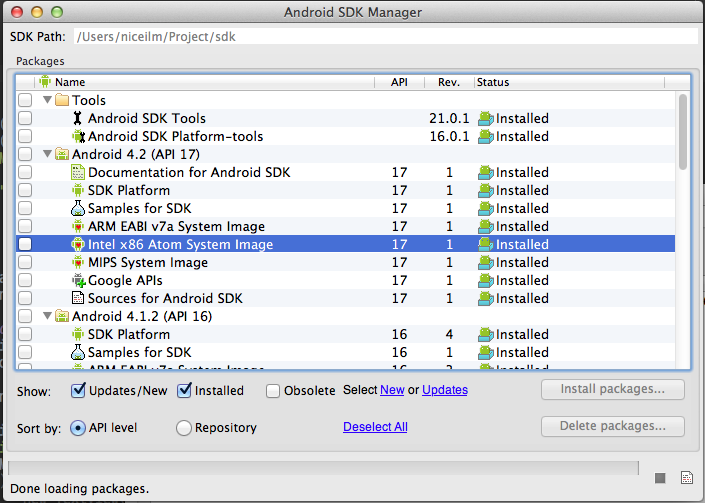This screenshot has width=705, height=503.
Task: Select the MIPS System Image row text
Action: [x=148, y=262]
